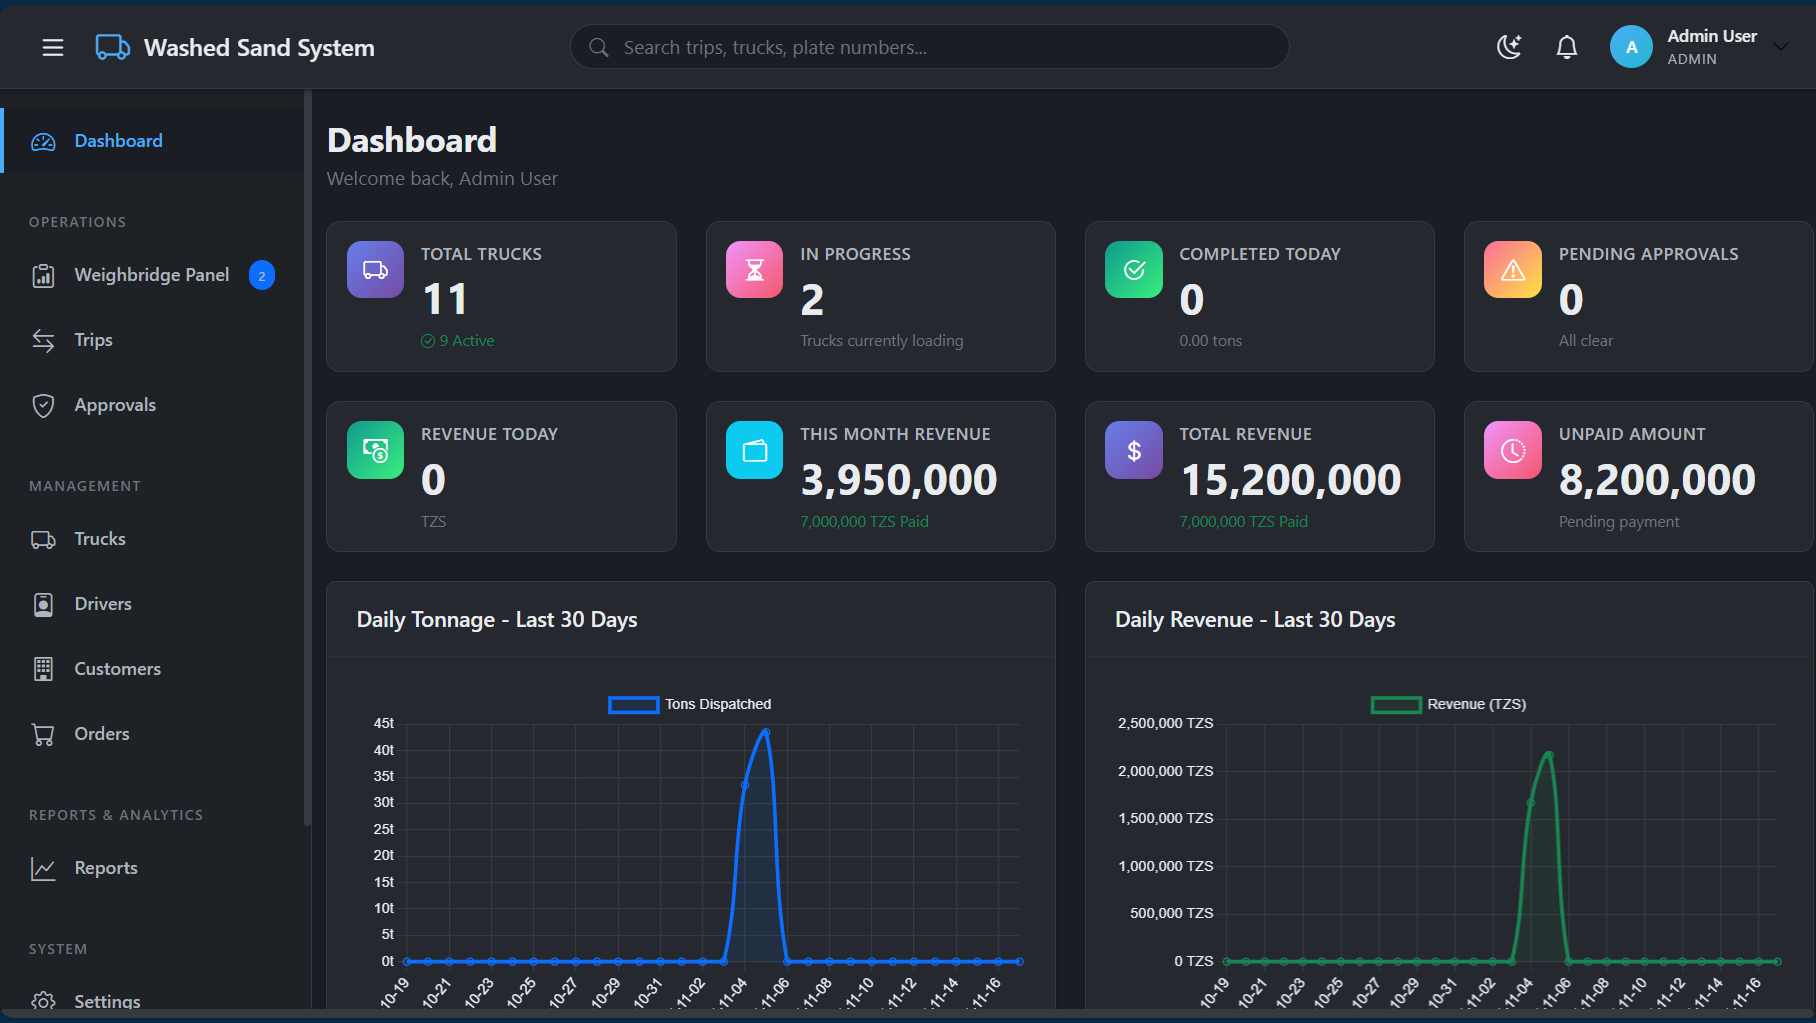Click the Pending Approvals warning icon

(x=1513, y=270)
